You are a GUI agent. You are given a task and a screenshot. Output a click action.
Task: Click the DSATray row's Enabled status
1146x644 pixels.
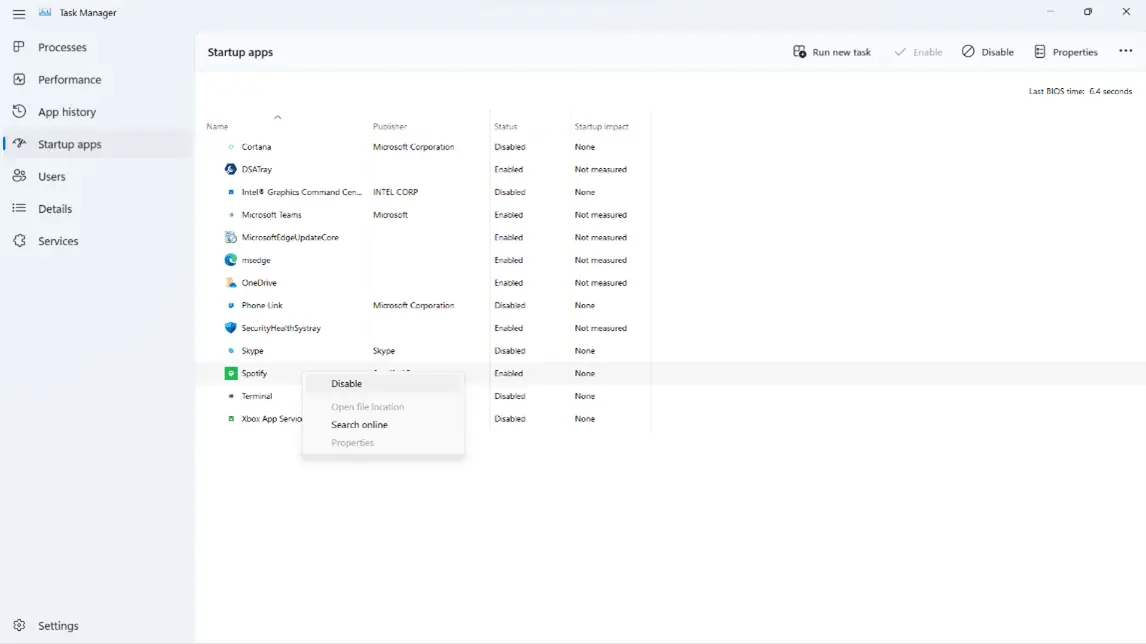point(509,169)
